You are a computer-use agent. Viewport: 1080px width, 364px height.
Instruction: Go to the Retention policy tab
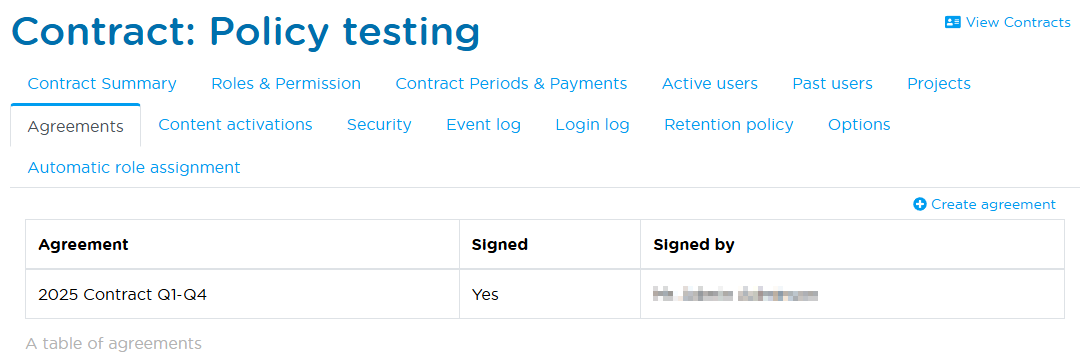729,125
